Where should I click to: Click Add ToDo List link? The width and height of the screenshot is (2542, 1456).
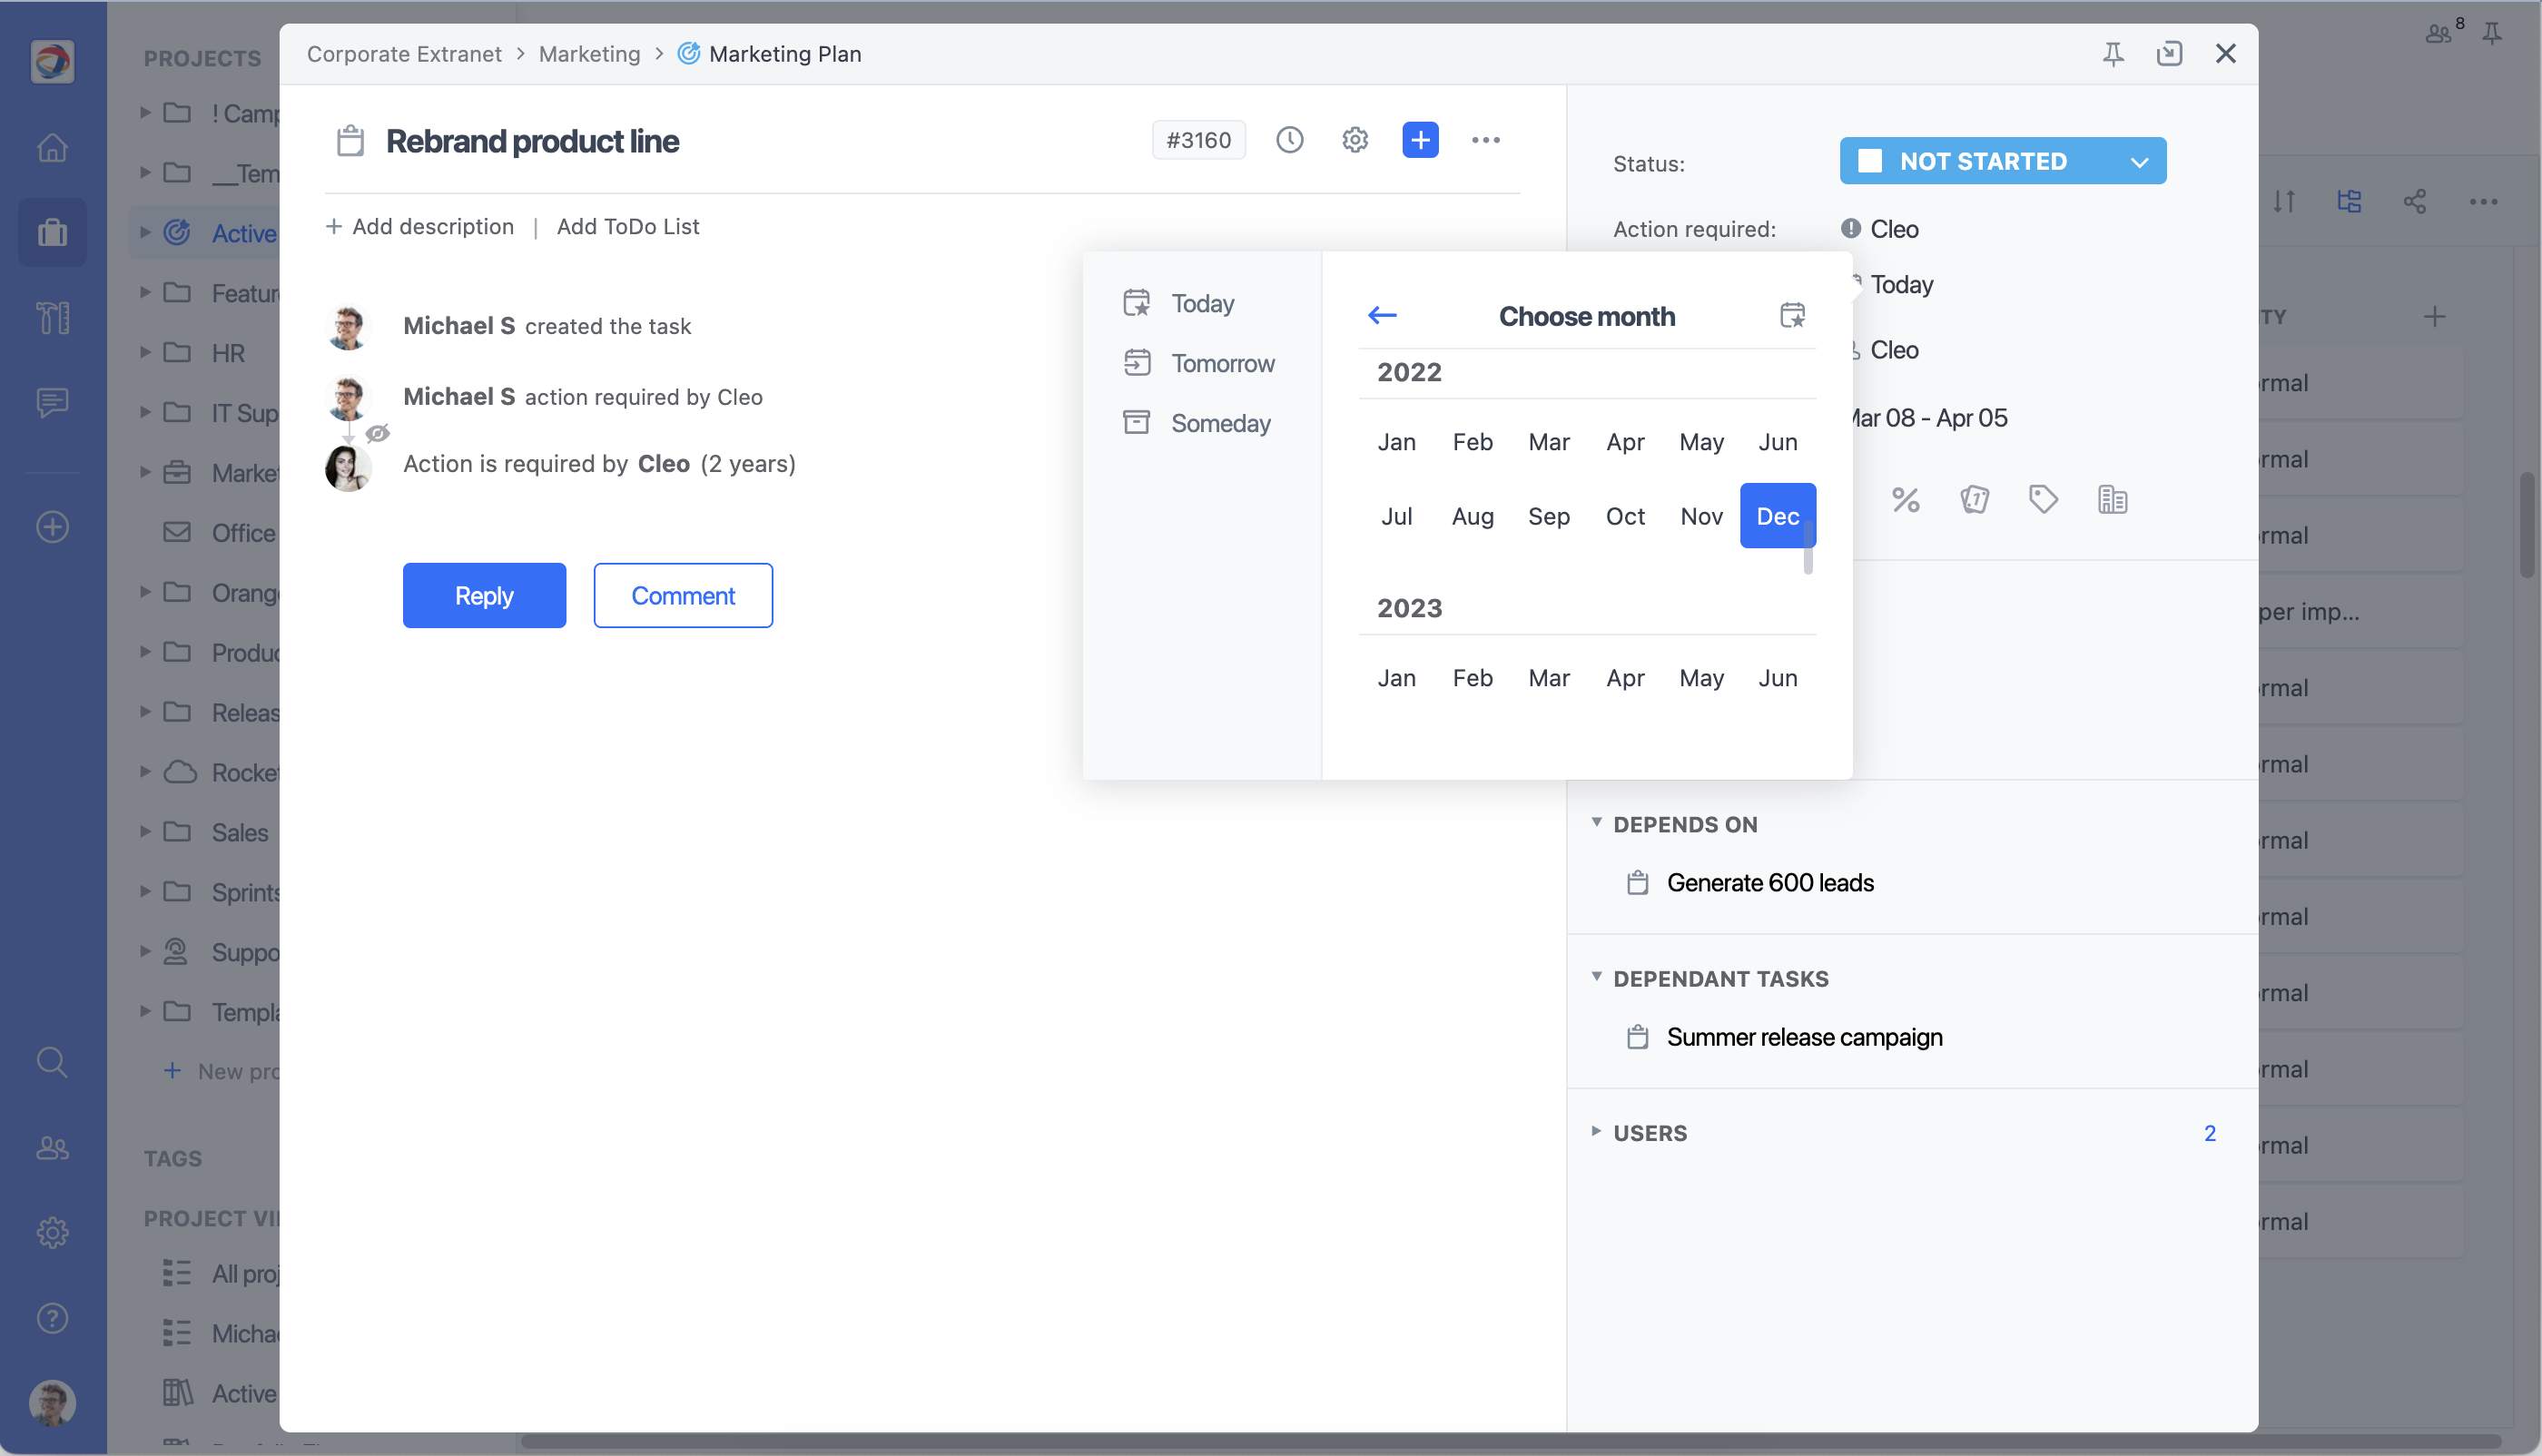(628, 227)
